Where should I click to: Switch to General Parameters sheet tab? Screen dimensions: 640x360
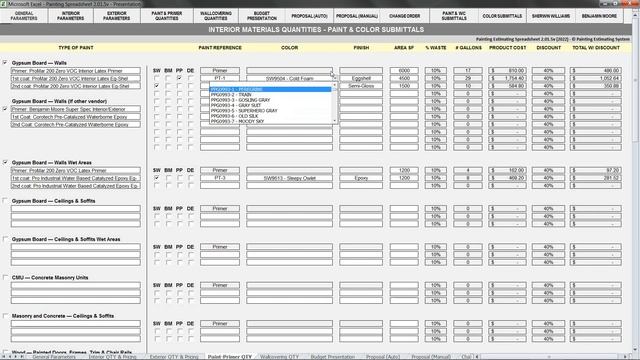tap(54, 357)
